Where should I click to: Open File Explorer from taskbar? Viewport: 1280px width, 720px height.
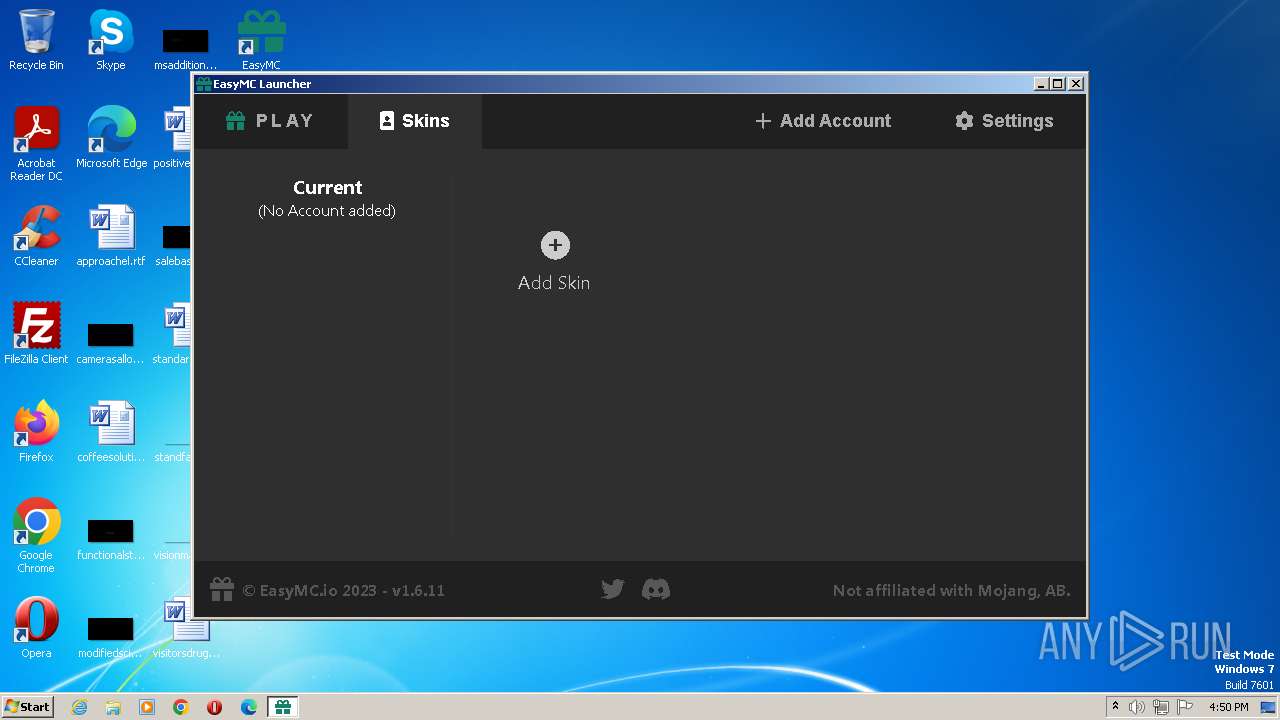(x=113, y=707)
